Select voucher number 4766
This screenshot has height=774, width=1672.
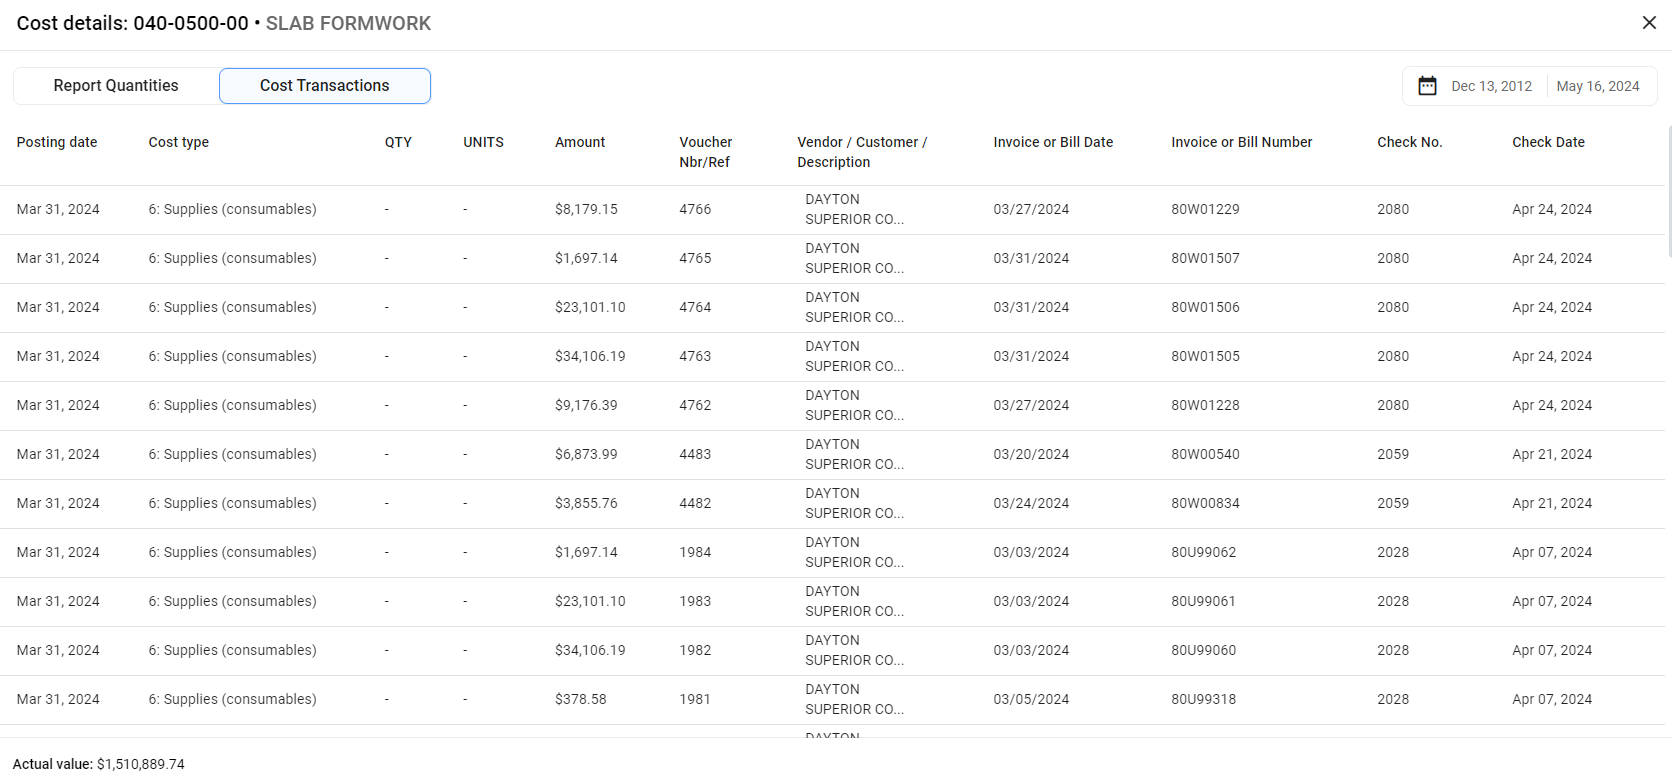695,209
